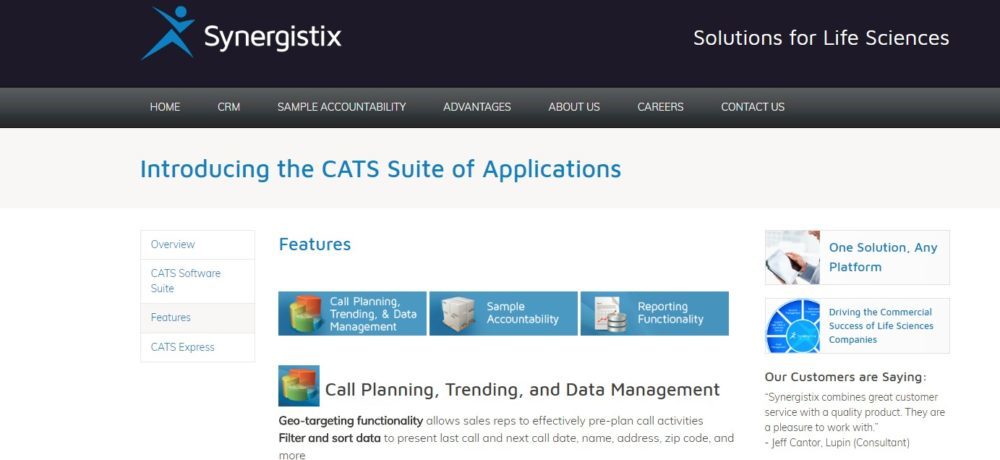1000x460 pixels.
Task: Click the One Solution, Any Platform link
Action: 883,257
